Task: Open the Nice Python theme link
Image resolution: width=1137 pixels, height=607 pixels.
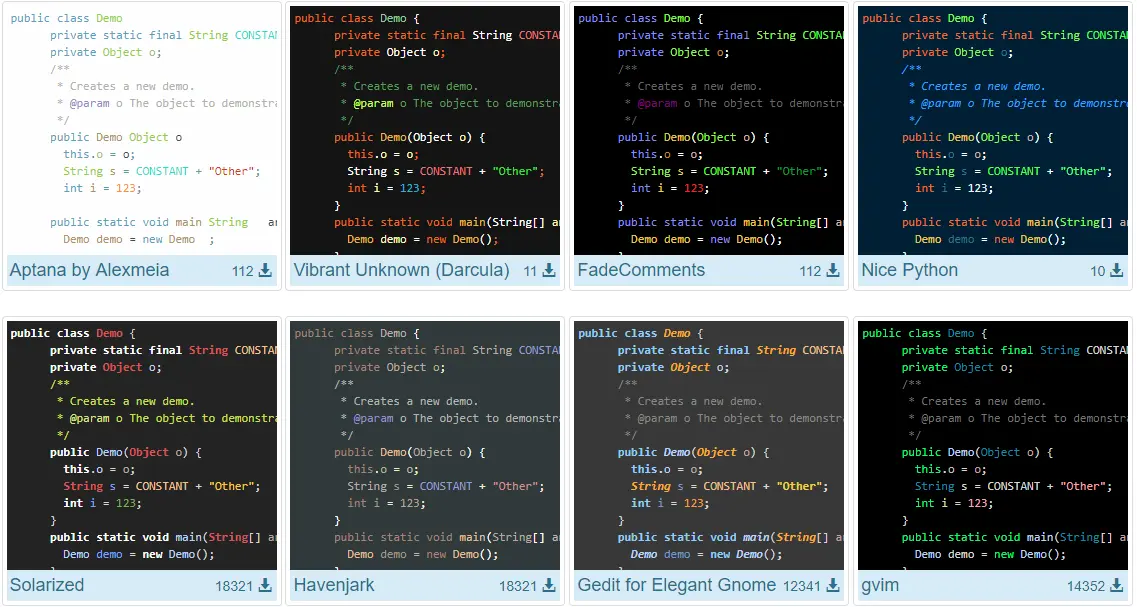Action: tap(909, 271)
